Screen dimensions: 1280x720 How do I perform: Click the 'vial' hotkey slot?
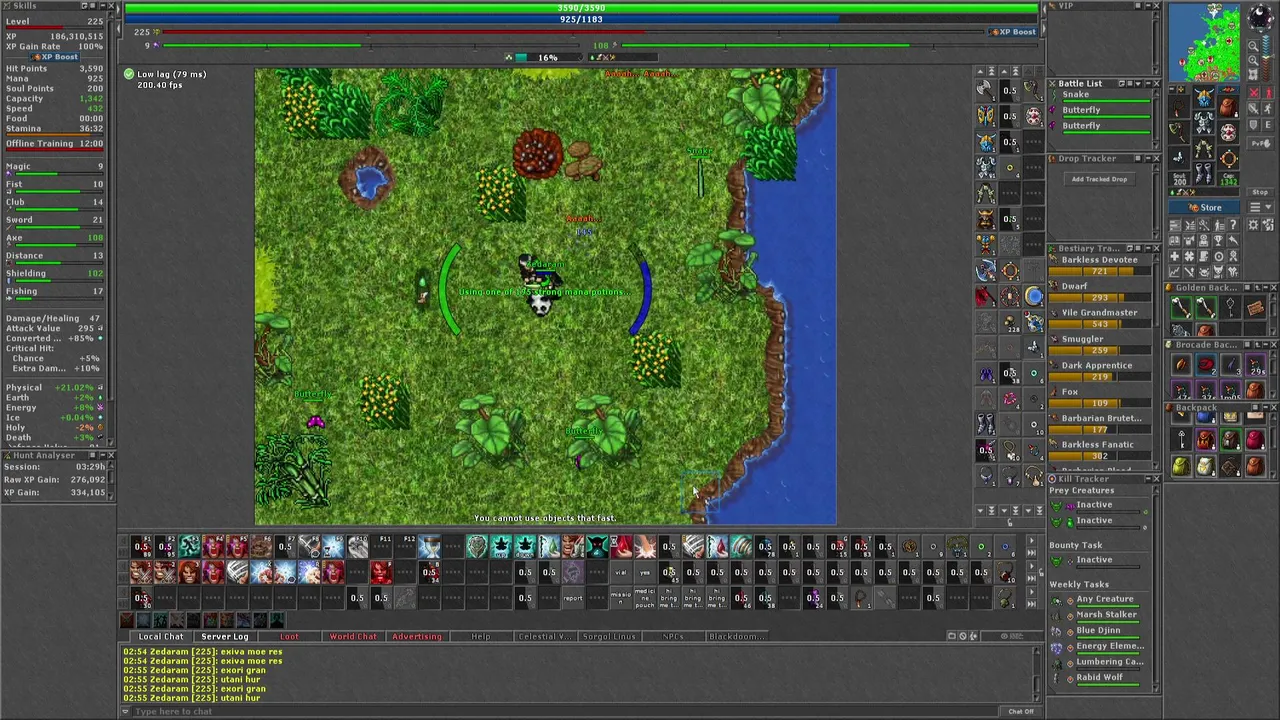621,572
